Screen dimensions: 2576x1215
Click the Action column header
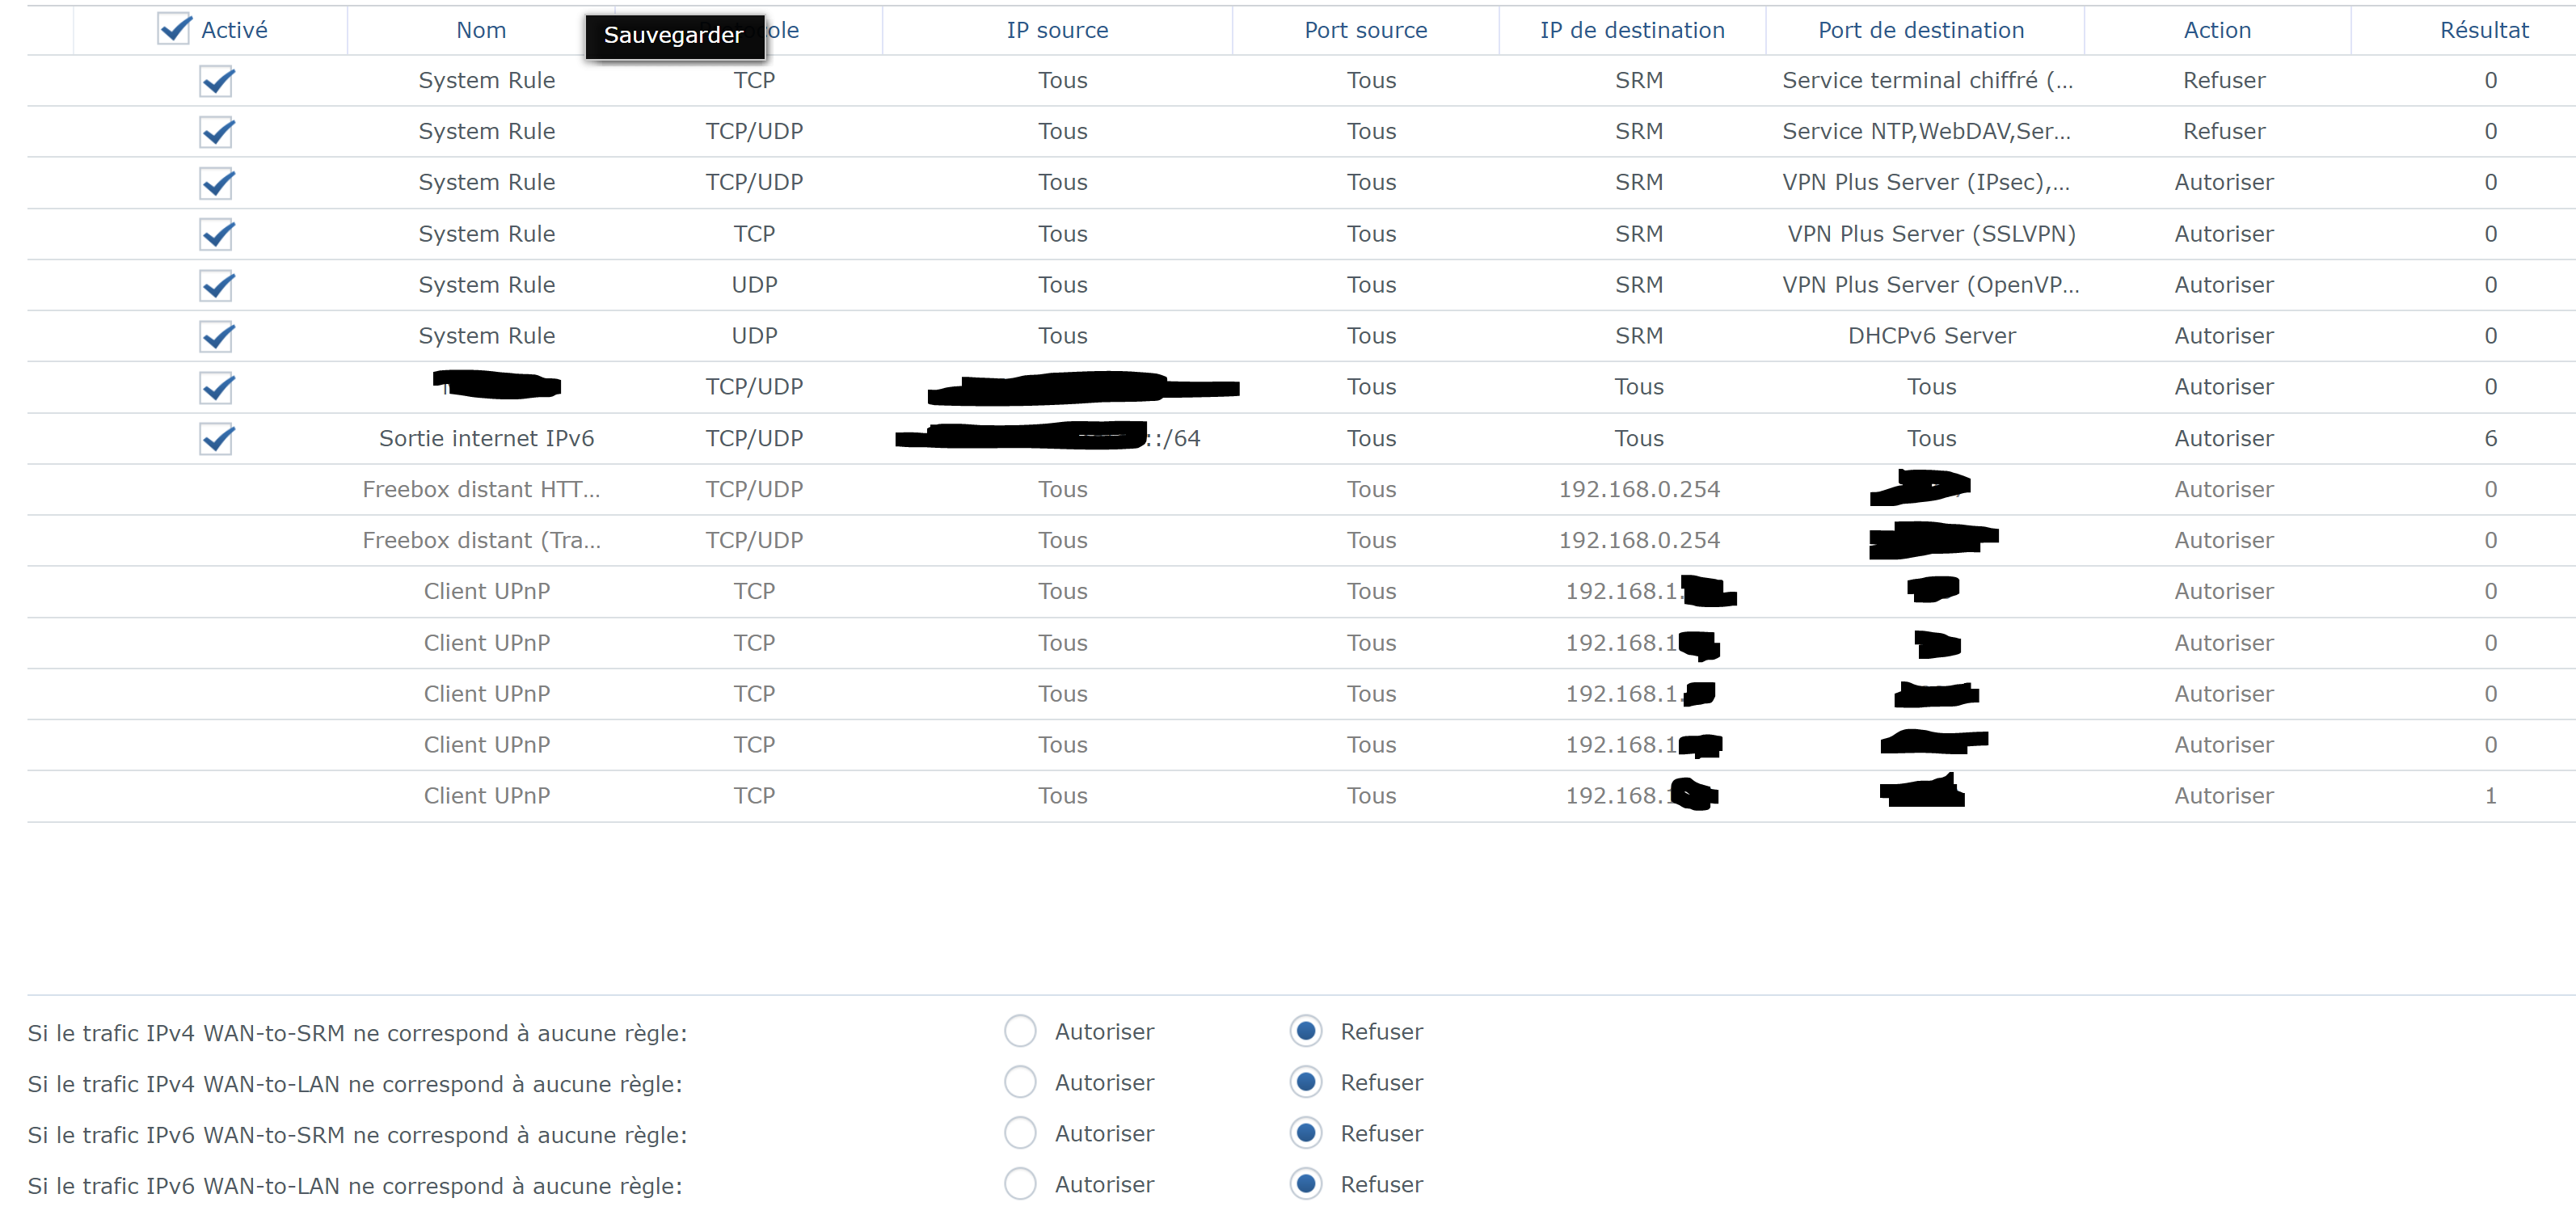click(x=2217, y=30)
